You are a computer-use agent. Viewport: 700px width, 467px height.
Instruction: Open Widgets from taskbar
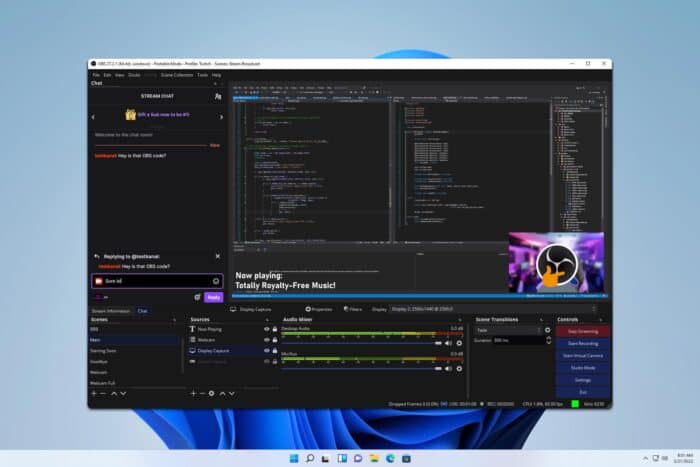tap(342, 459)
